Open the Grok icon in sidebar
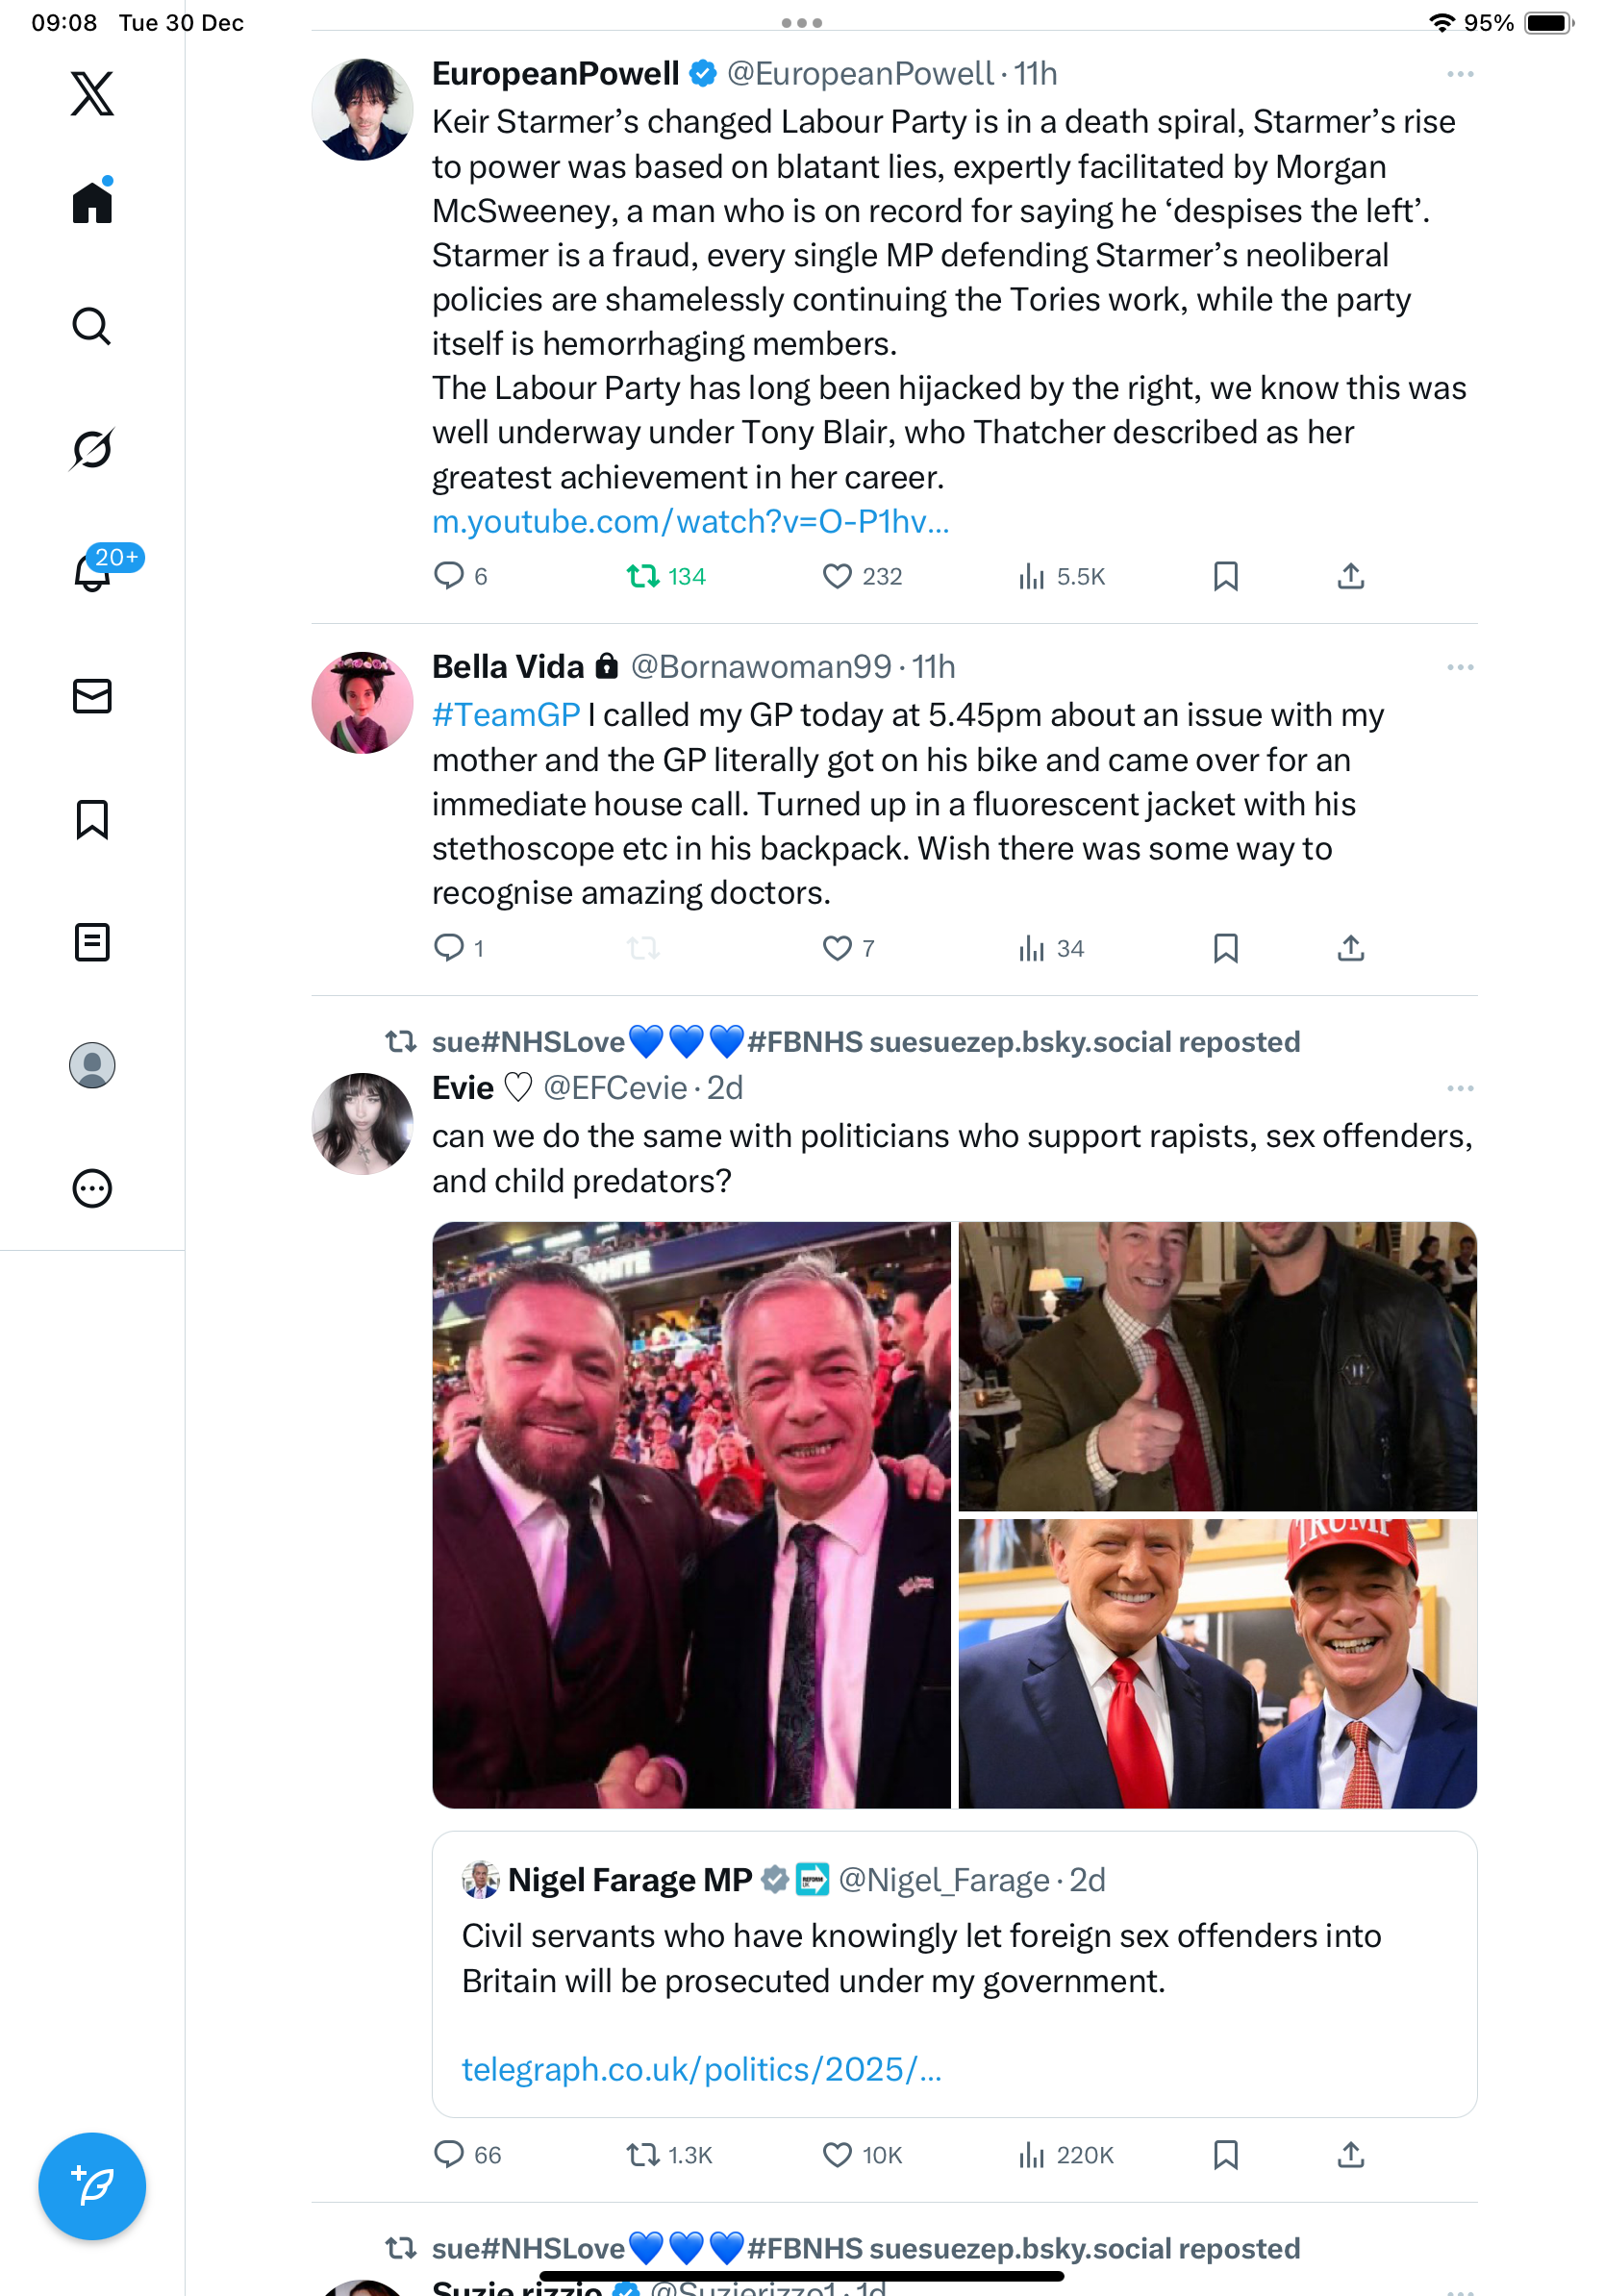The image size is (1604, 2296). [92, 449]
